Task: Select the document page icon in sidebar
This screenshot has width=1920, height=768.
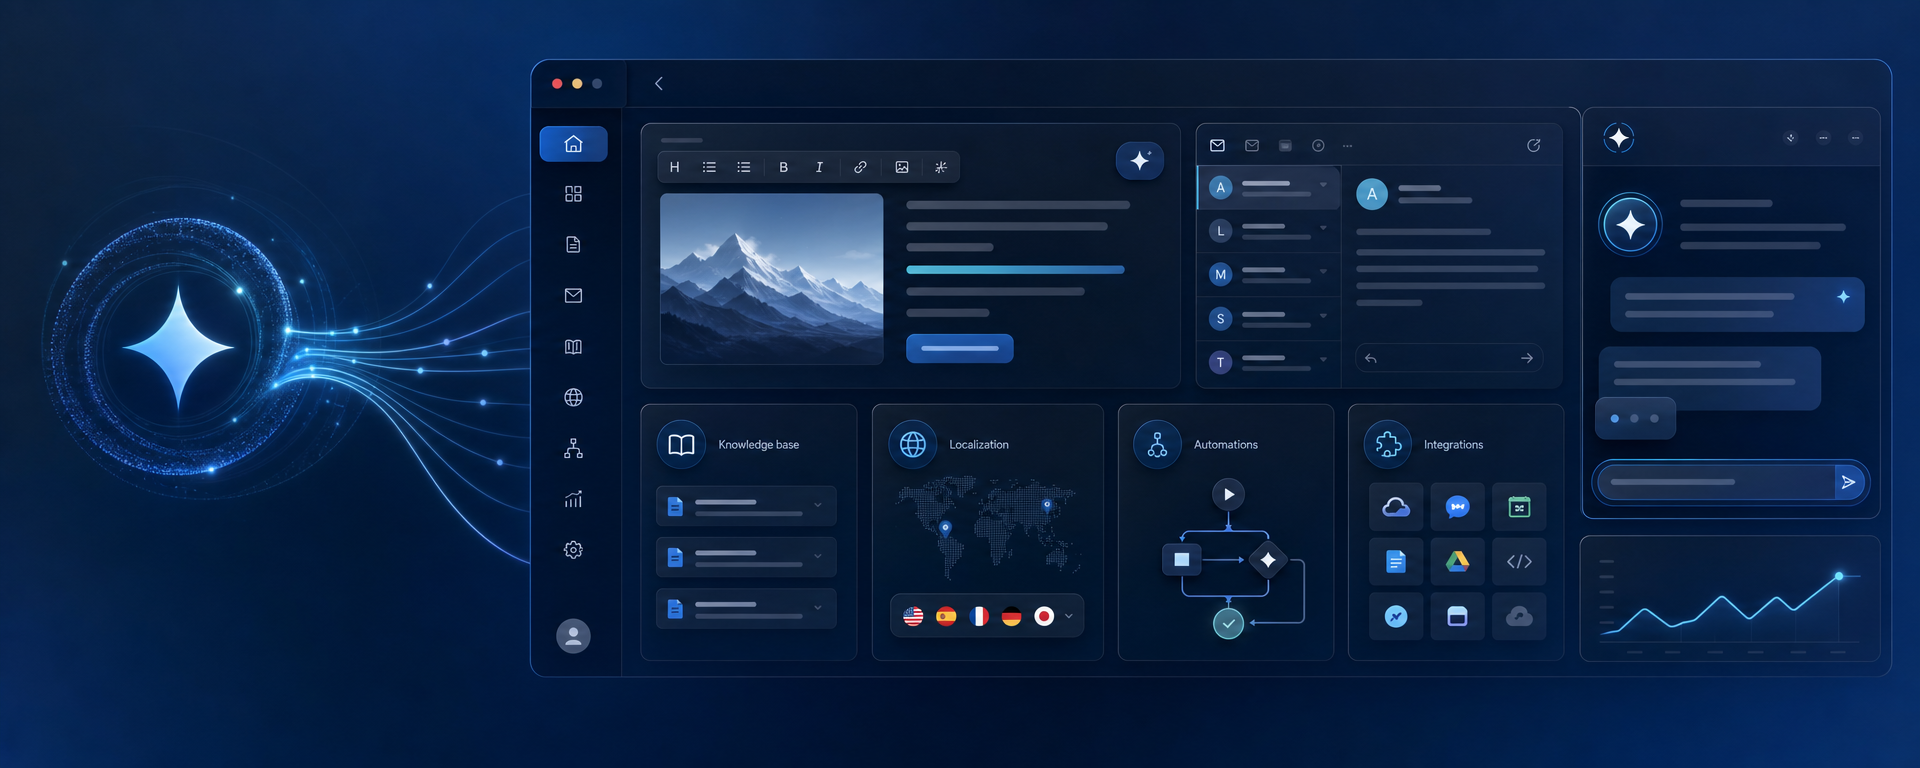Action: [573, 245]
